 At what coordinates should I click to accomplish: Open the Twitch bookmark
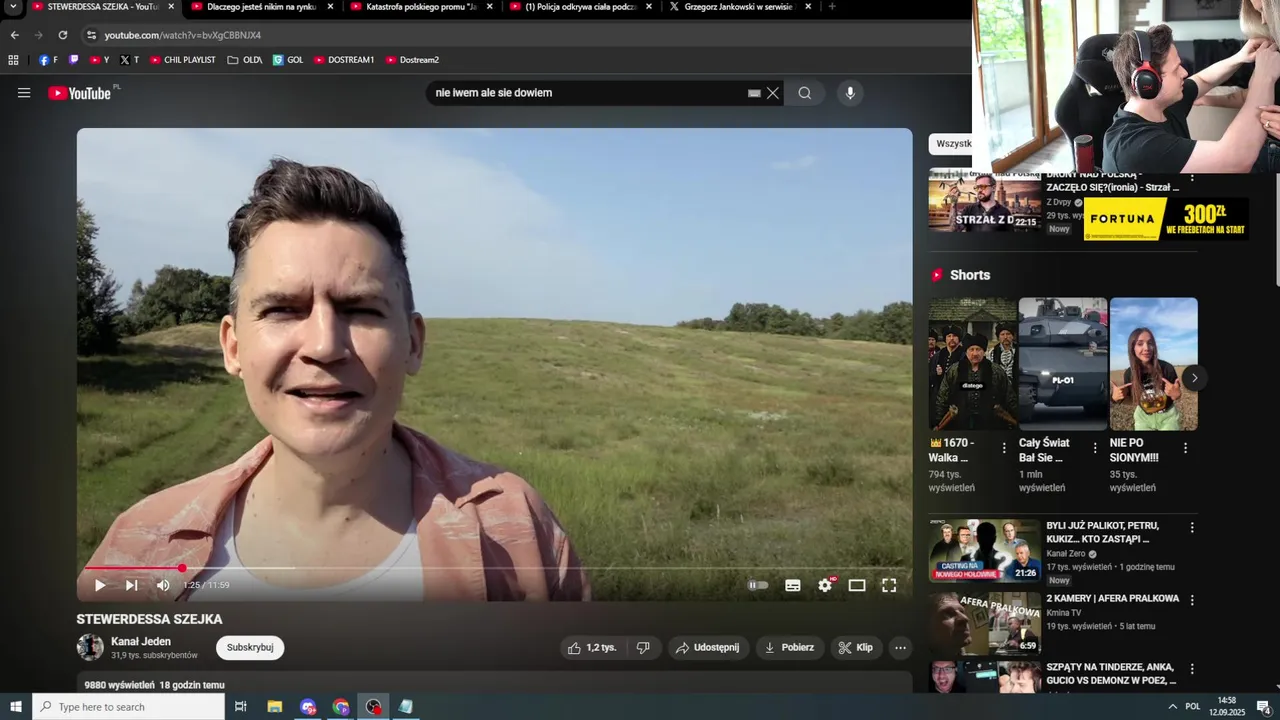pyautogui.click(x=73, y=60)
